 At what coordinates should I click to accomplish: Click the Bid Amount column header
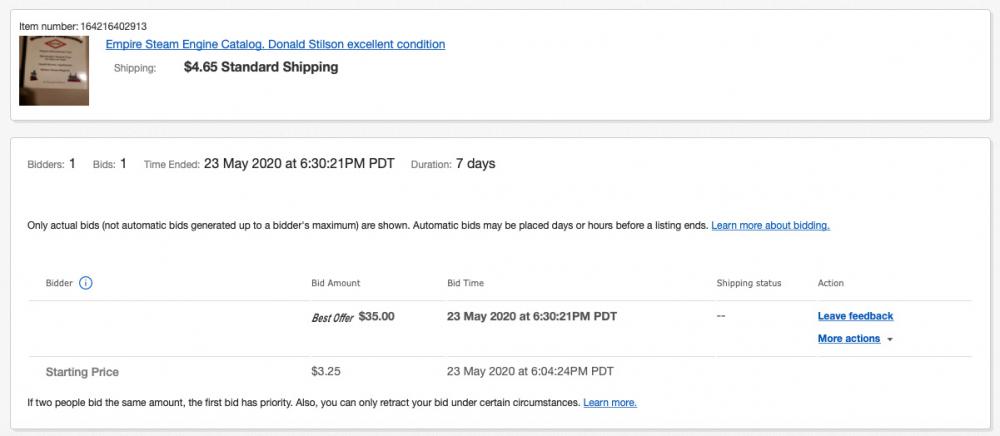pyautogui.click(x=336, y=283)
